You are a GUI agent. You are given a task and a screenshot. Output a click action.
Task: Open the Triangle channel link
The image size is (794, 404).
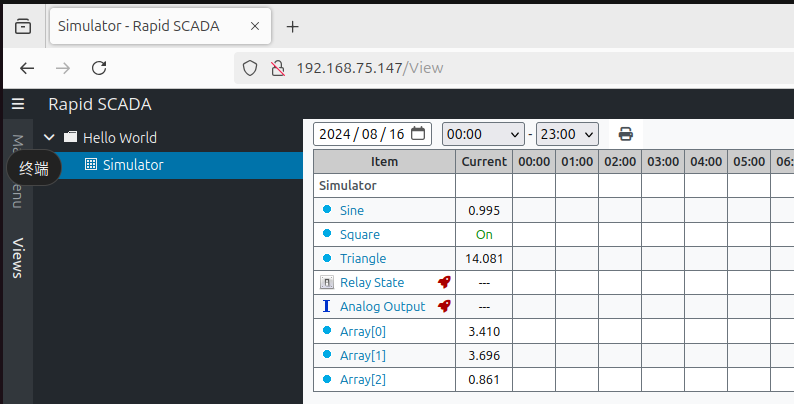pos(363,258)
